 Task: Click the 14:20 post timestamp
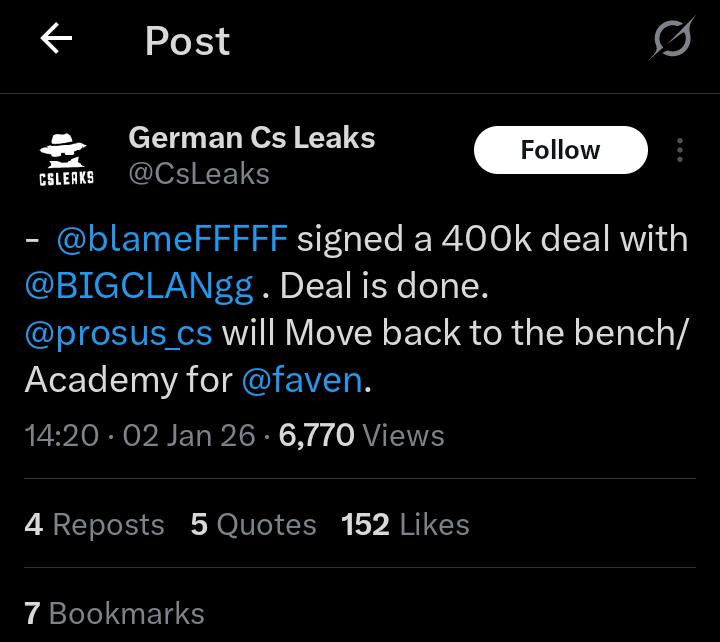63,436
